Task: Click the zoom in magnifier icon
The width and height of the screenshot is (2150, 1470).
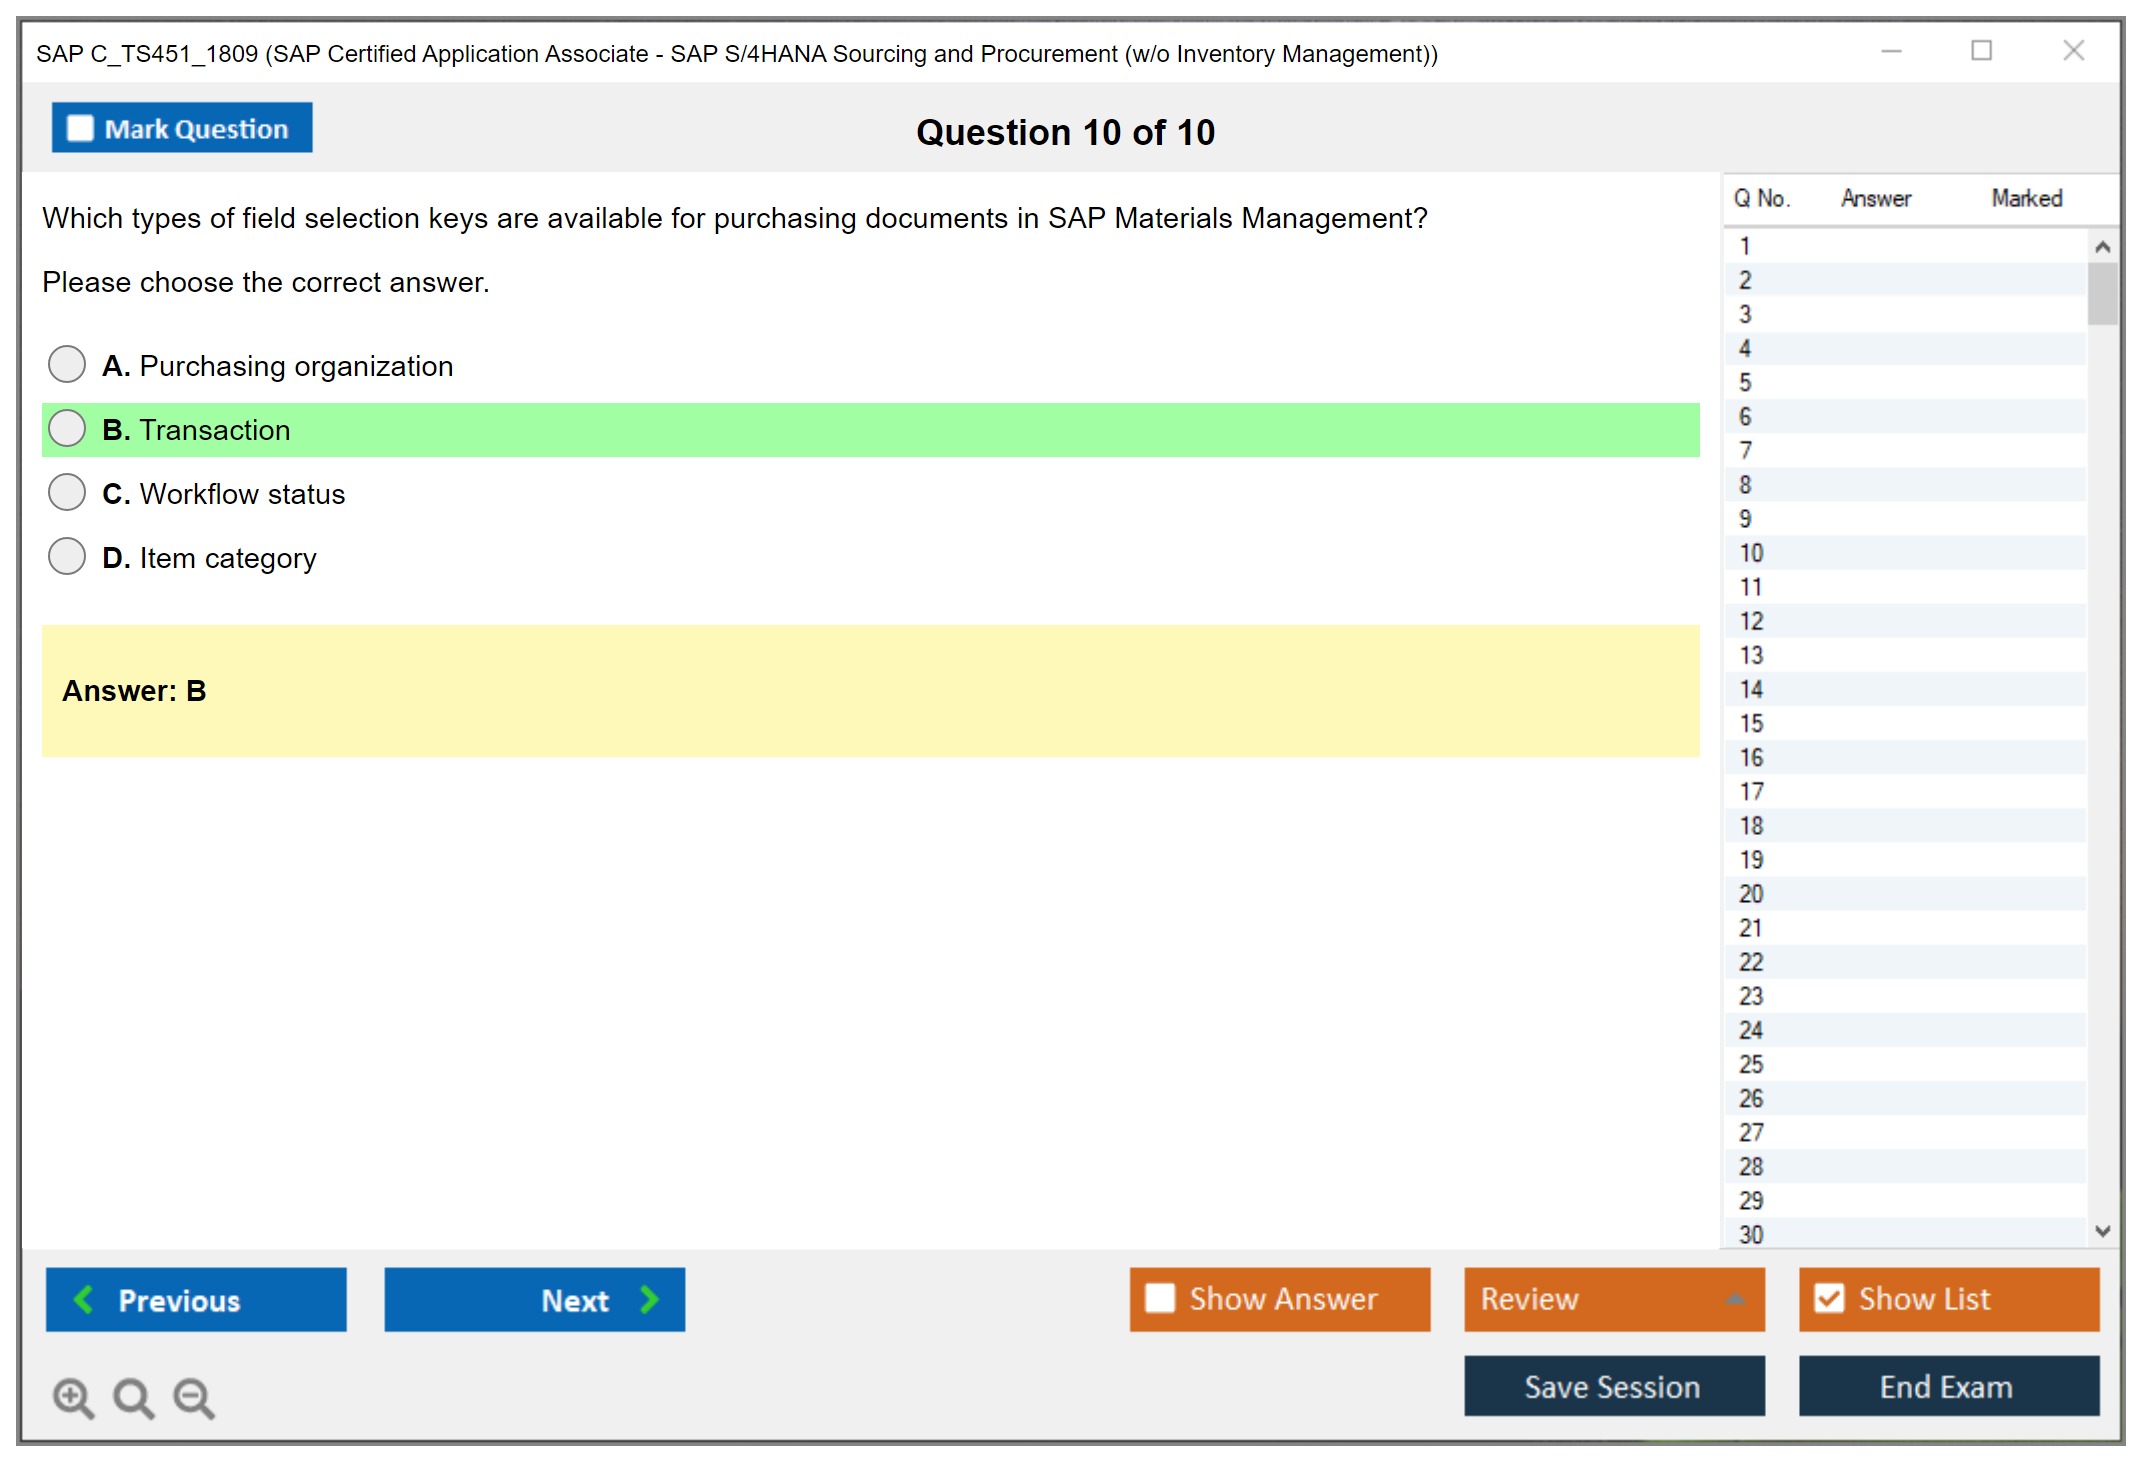Action: click(72, 1397)
